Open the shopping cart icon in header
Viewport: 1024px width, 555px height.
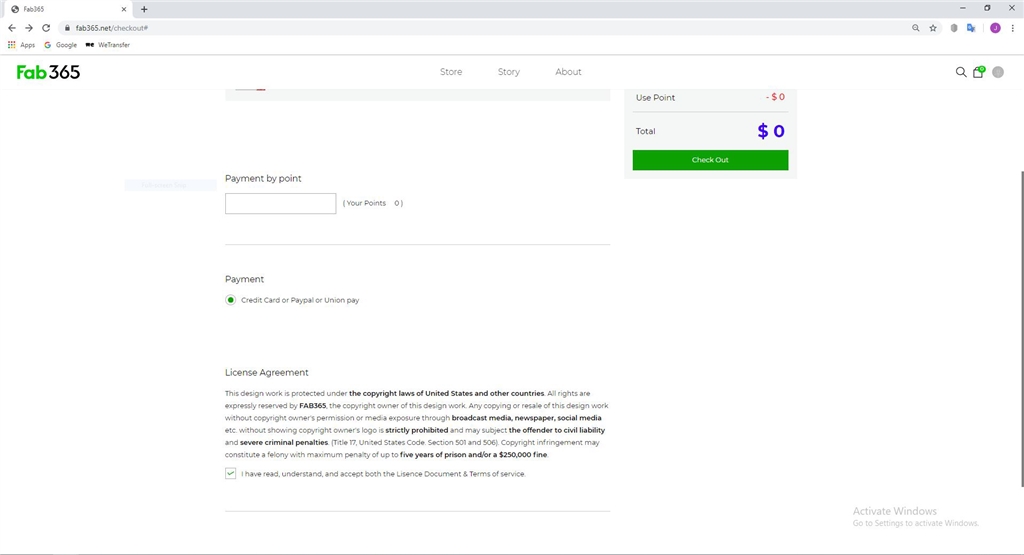point(978,72)
